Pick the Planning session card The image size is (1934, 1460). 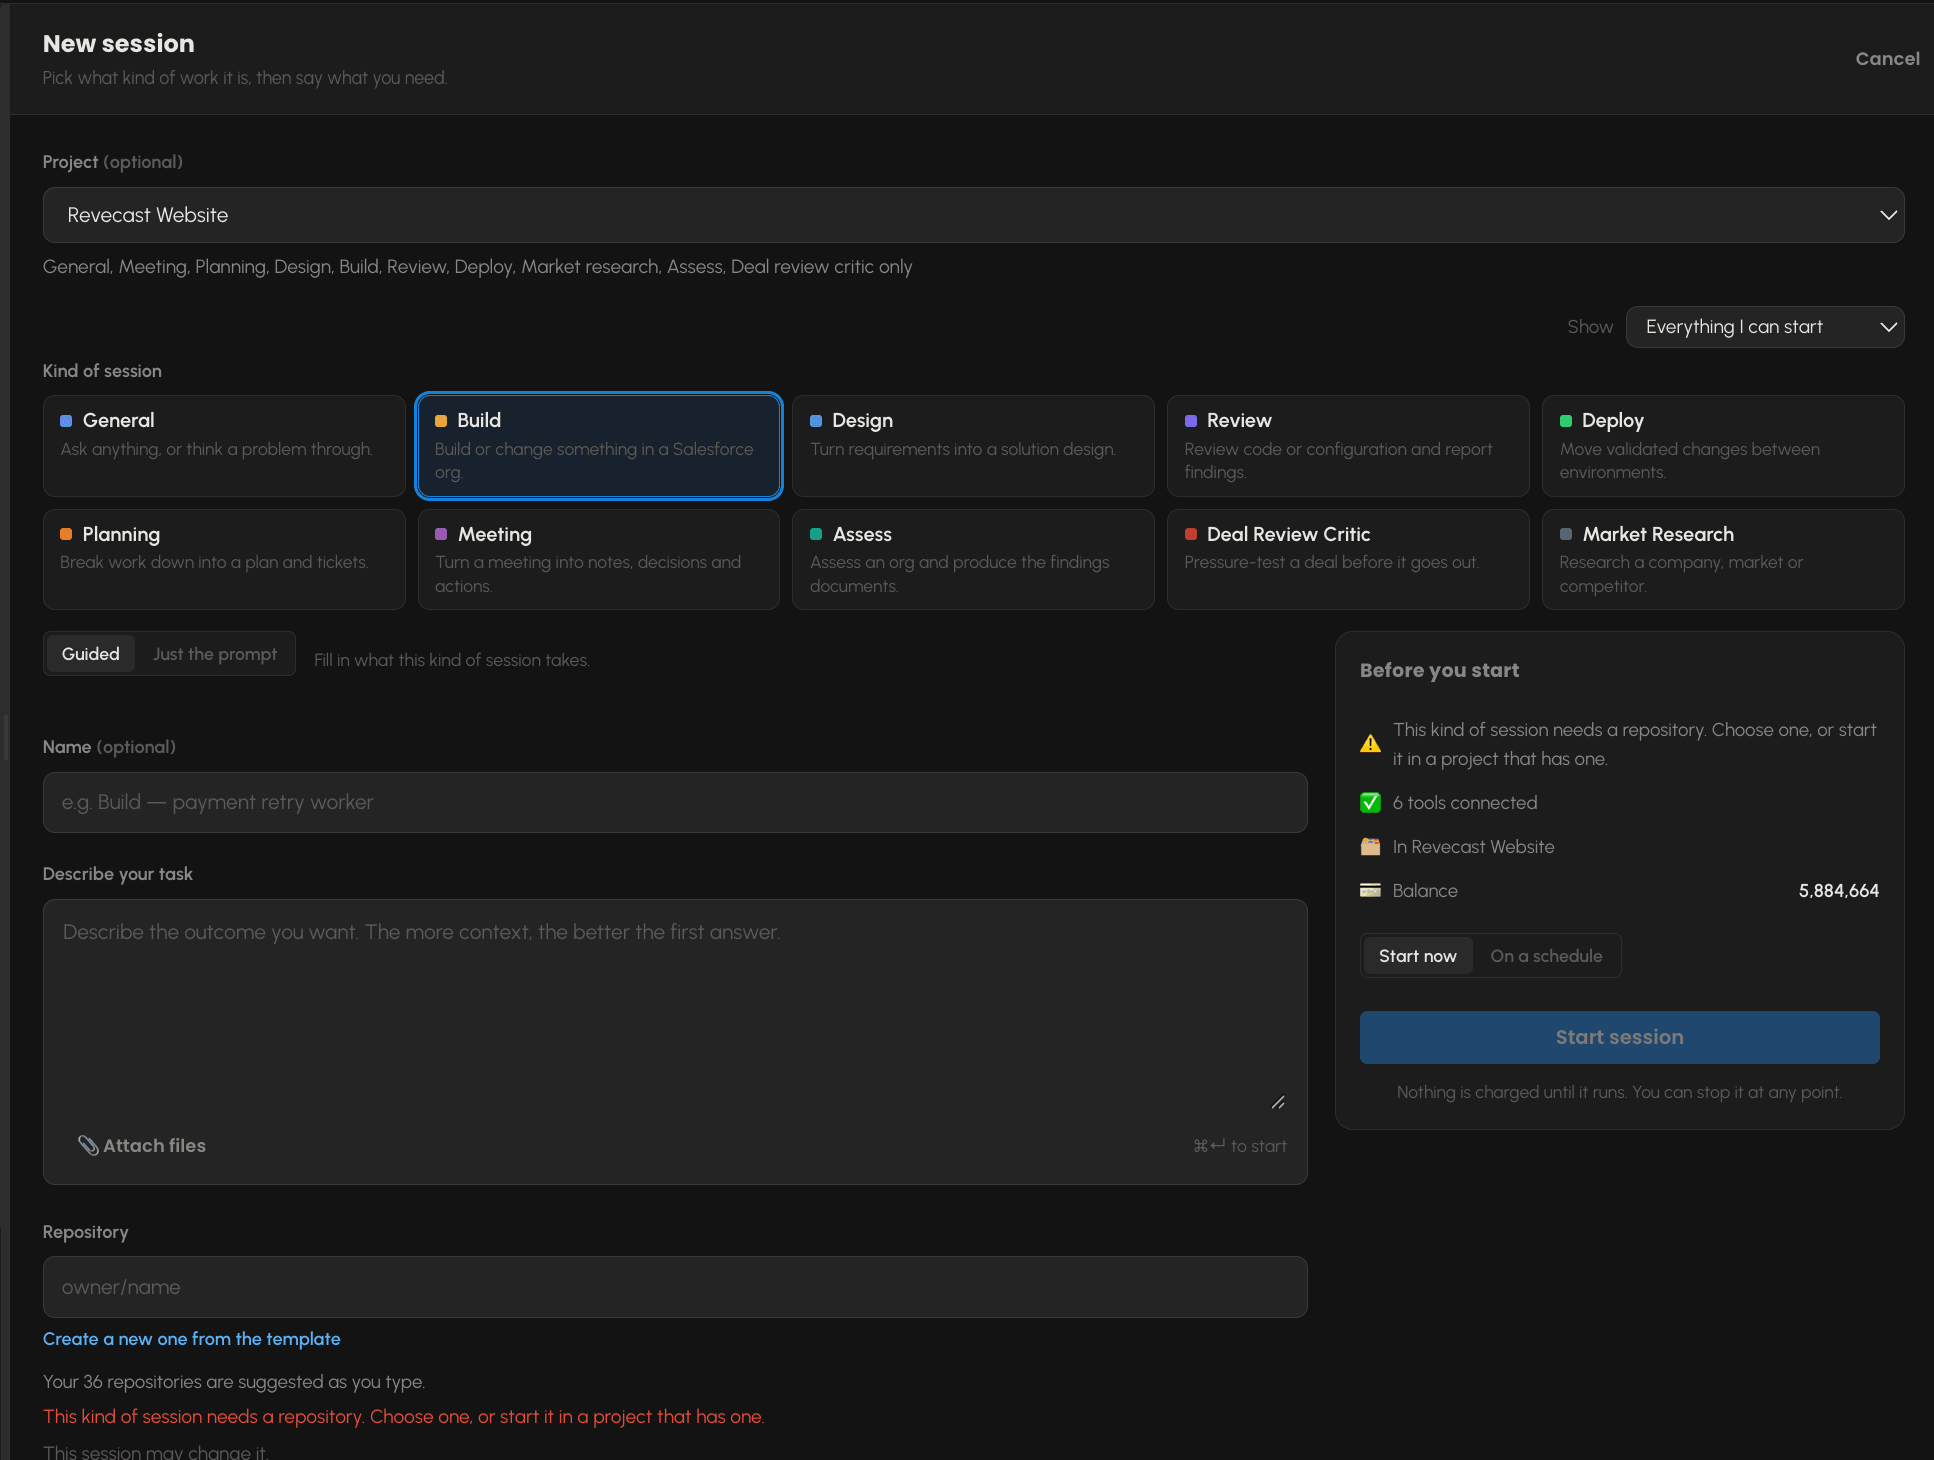coord(224,560)
